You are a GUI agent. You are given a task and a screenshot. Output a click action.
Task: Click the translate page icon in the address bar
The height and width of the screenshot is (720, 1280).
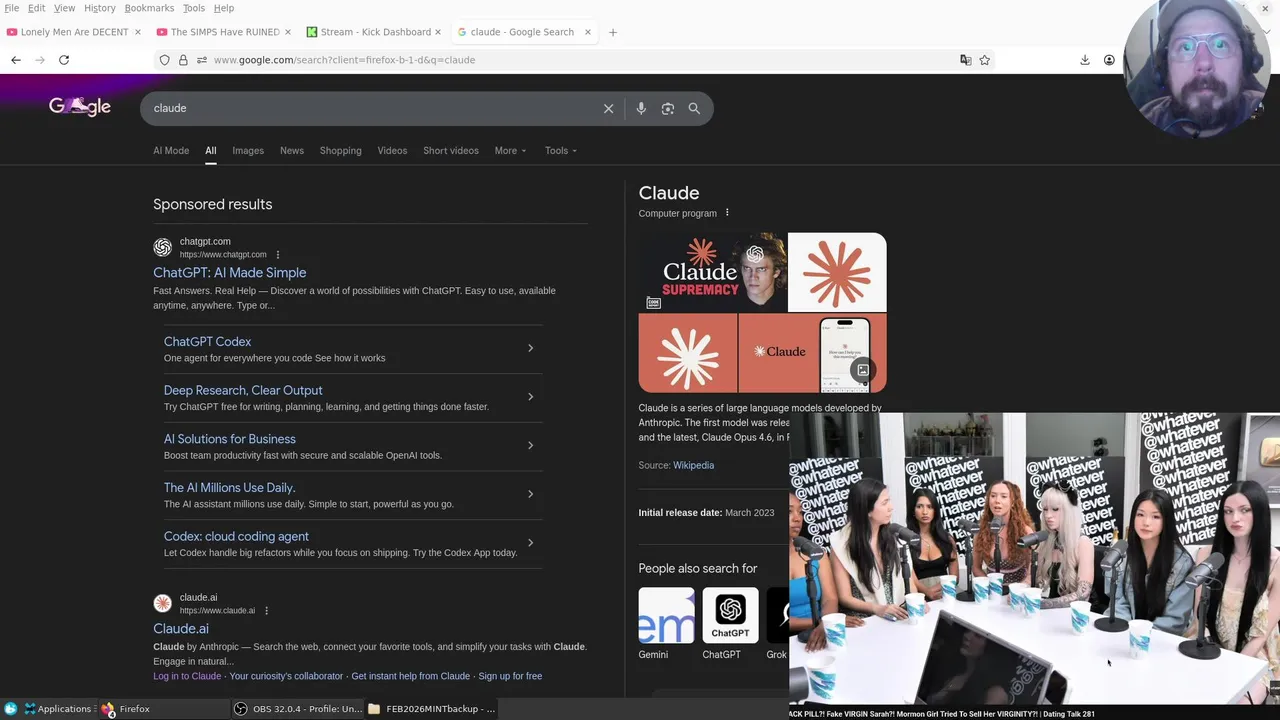[x=965, y=60]
